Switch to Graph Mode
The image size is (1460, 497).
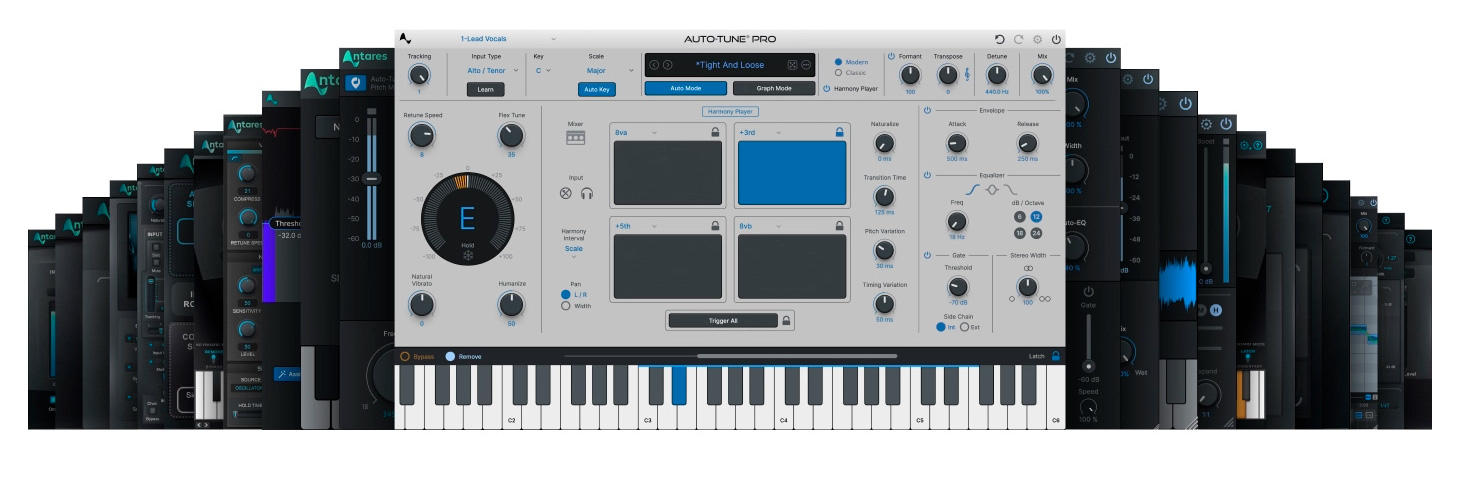click(774, 88)
